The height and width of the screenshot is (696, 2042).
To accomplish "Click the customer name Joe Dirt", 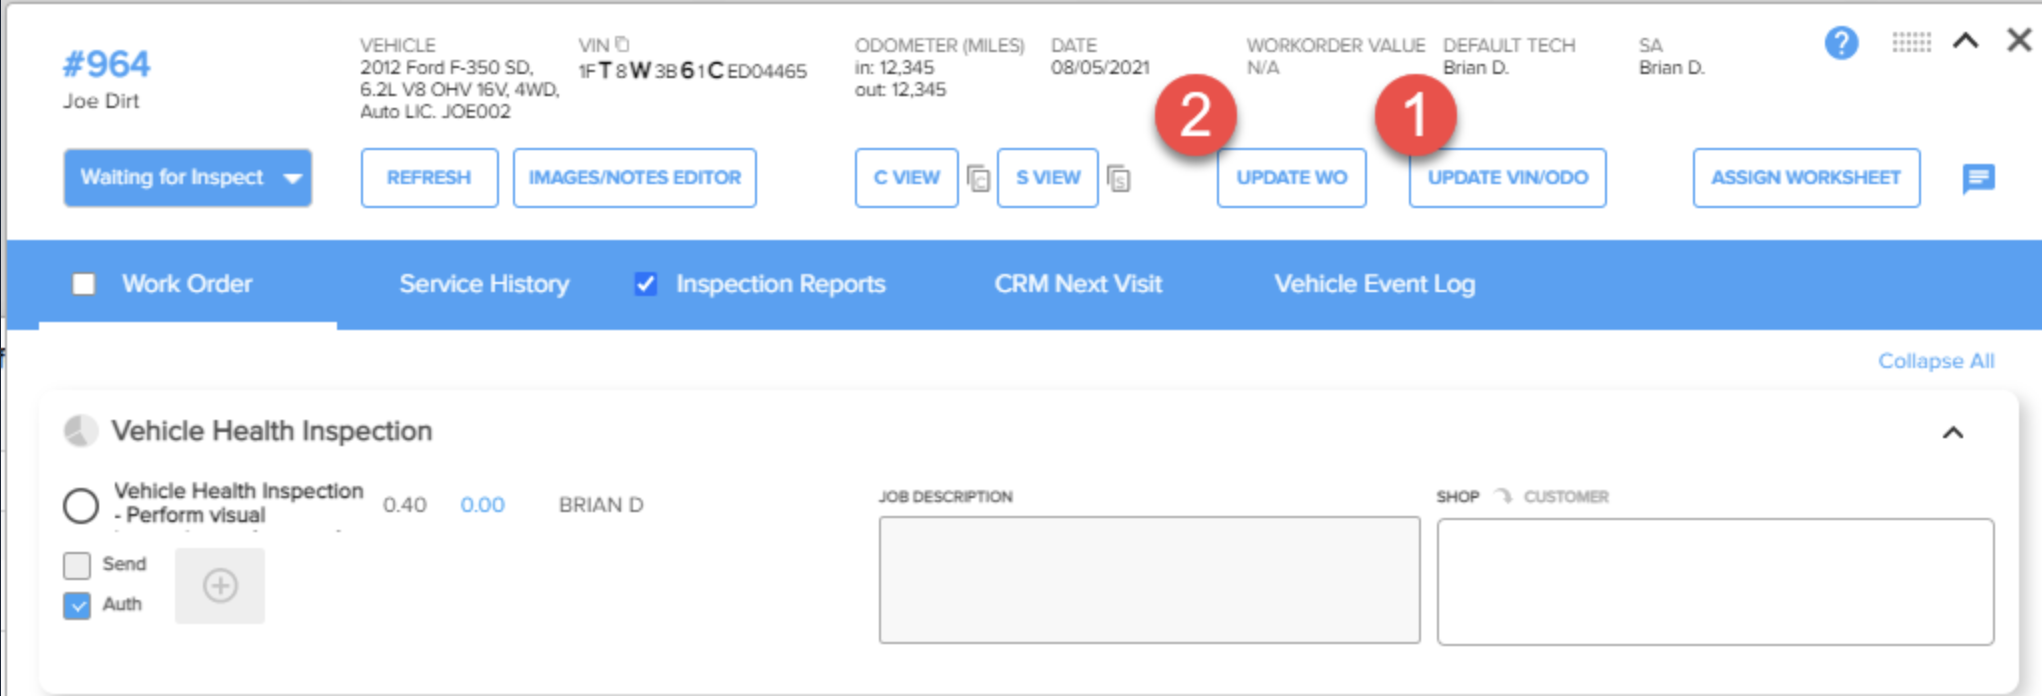I will [101, 101].
